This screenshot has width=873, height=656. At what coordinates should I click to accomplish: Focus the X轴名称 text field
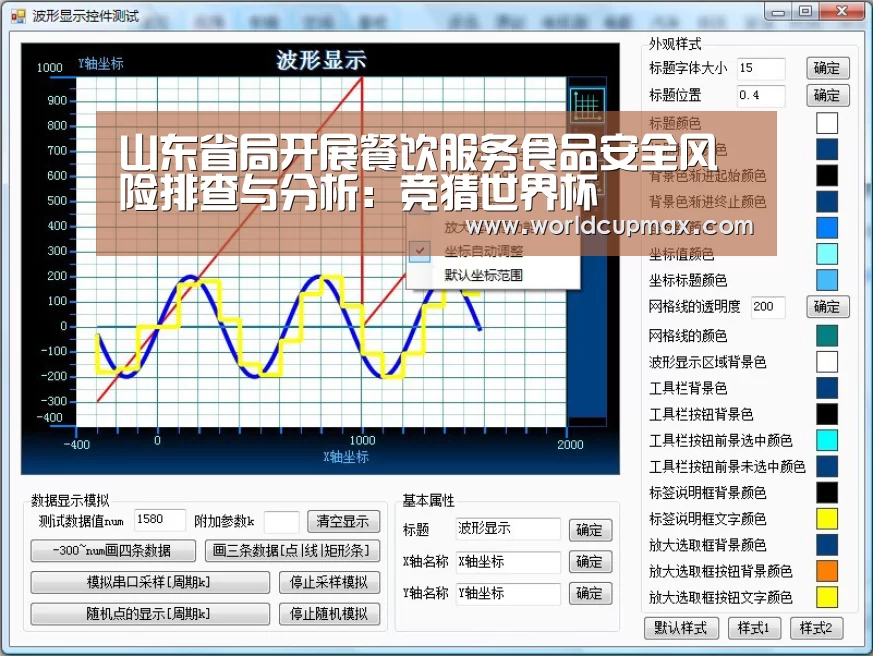pyautogui.click(x=508, y=561)
